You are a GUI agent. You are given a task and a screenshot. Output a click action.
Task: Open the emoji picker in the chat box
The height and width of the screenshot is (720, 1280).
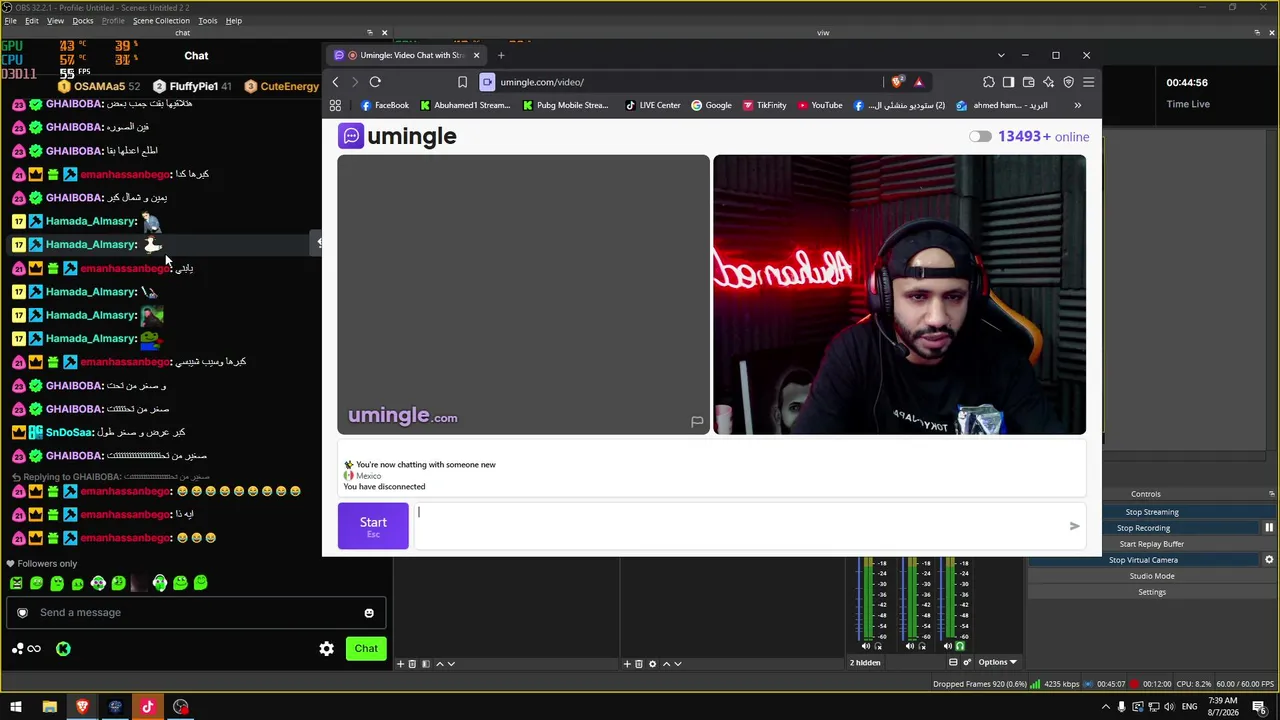coord(369,613)
